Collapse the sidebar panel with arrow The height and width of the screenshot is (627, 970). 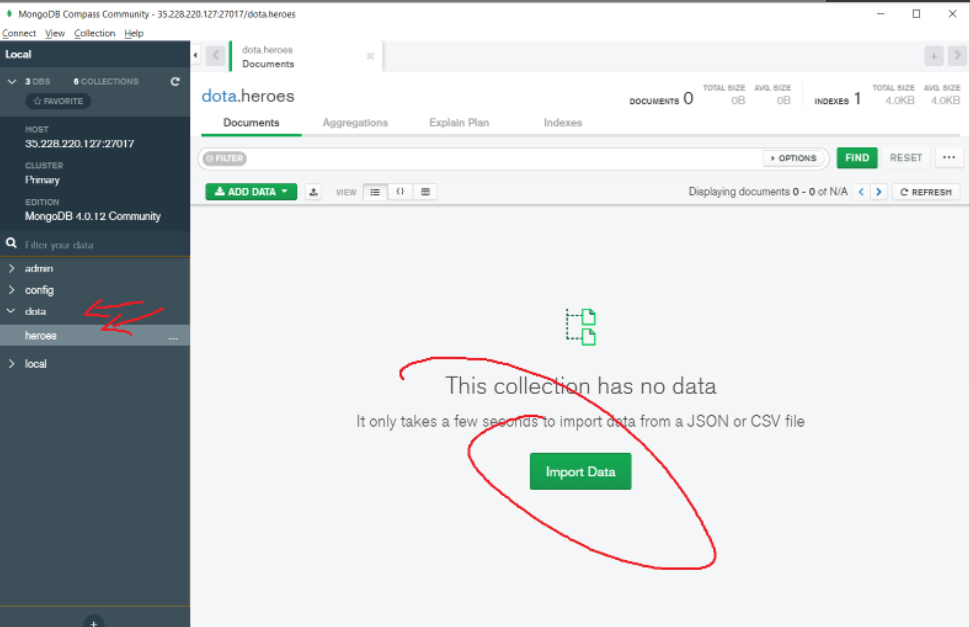[x=195, y=55]
